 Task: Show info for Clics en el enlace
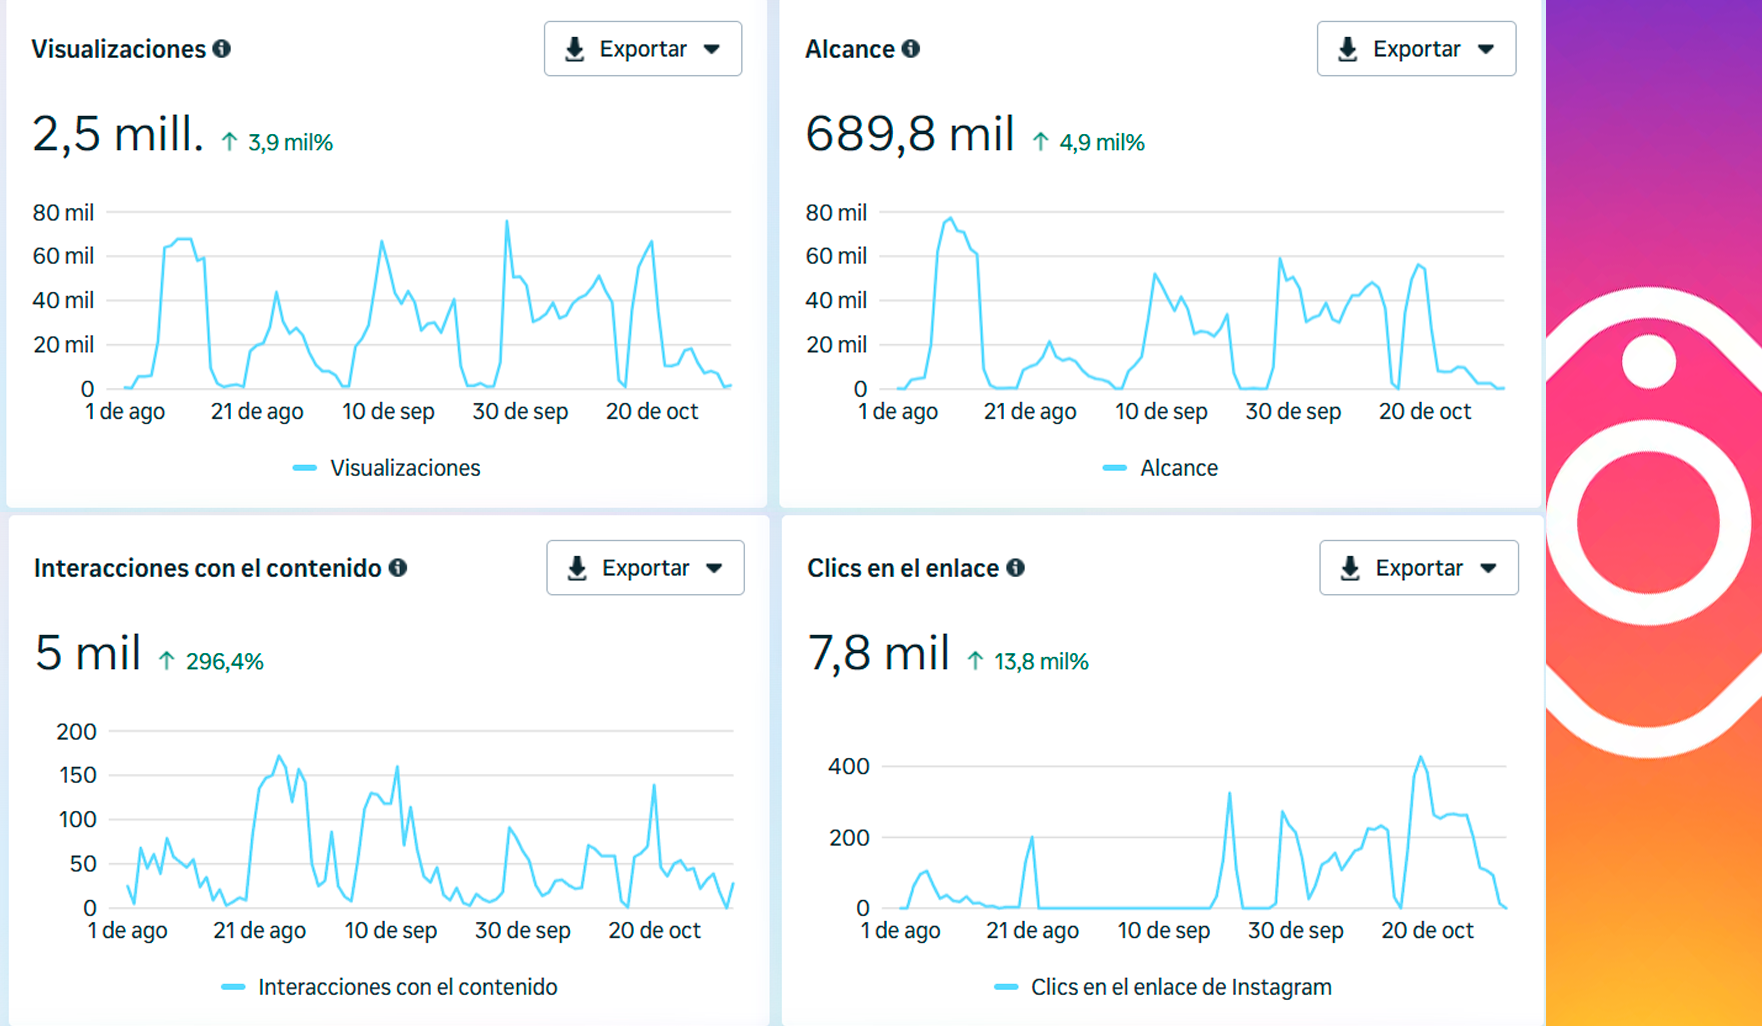[x=1015, y=568]
